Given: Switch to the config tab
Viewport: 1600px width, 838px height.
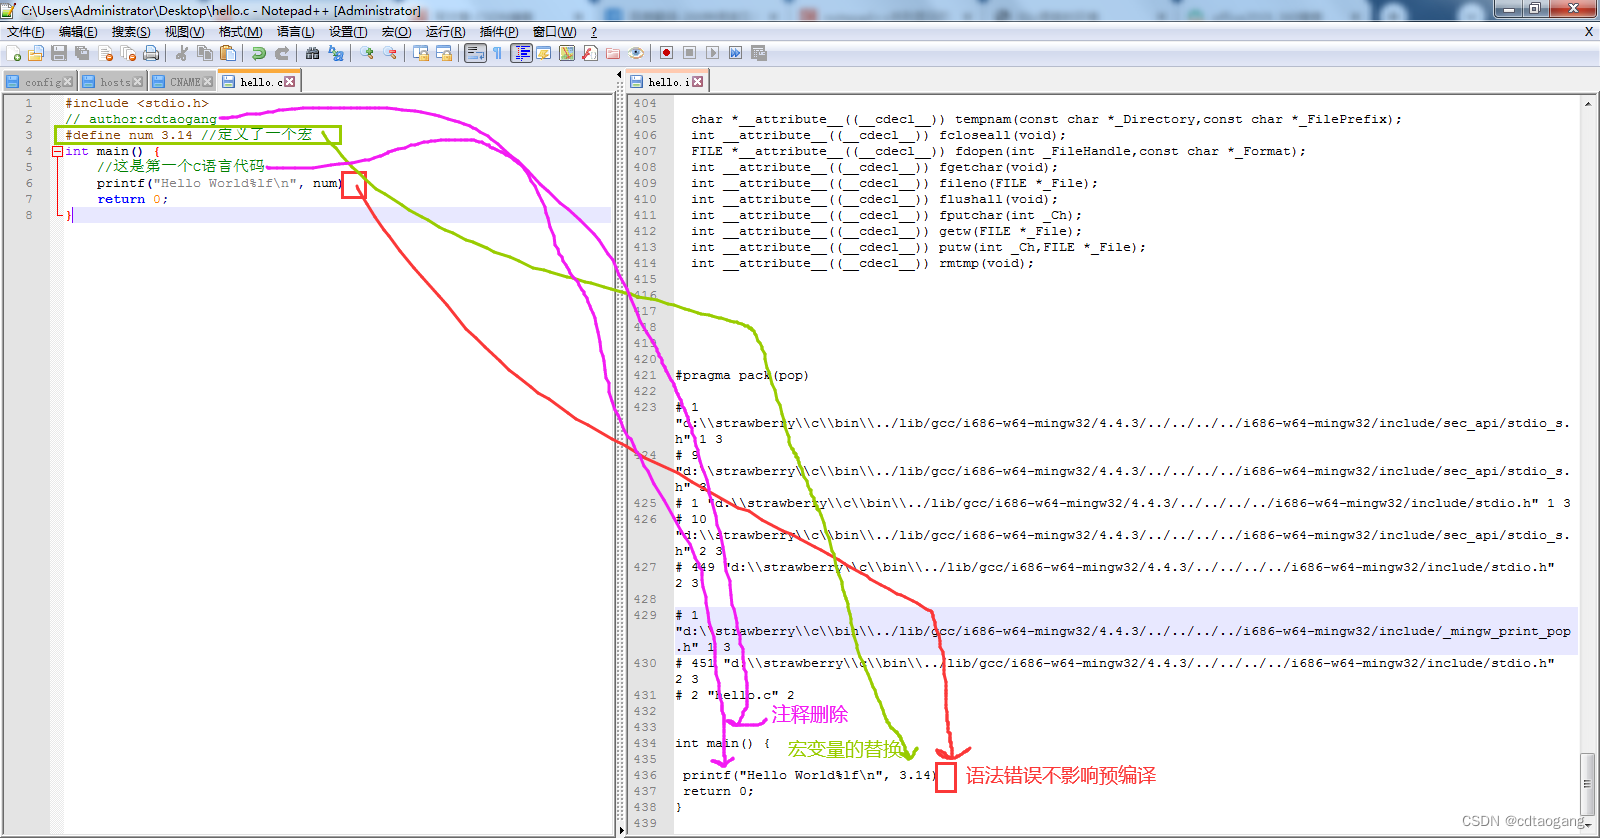Looking at the screenshot, I should 39,82.
